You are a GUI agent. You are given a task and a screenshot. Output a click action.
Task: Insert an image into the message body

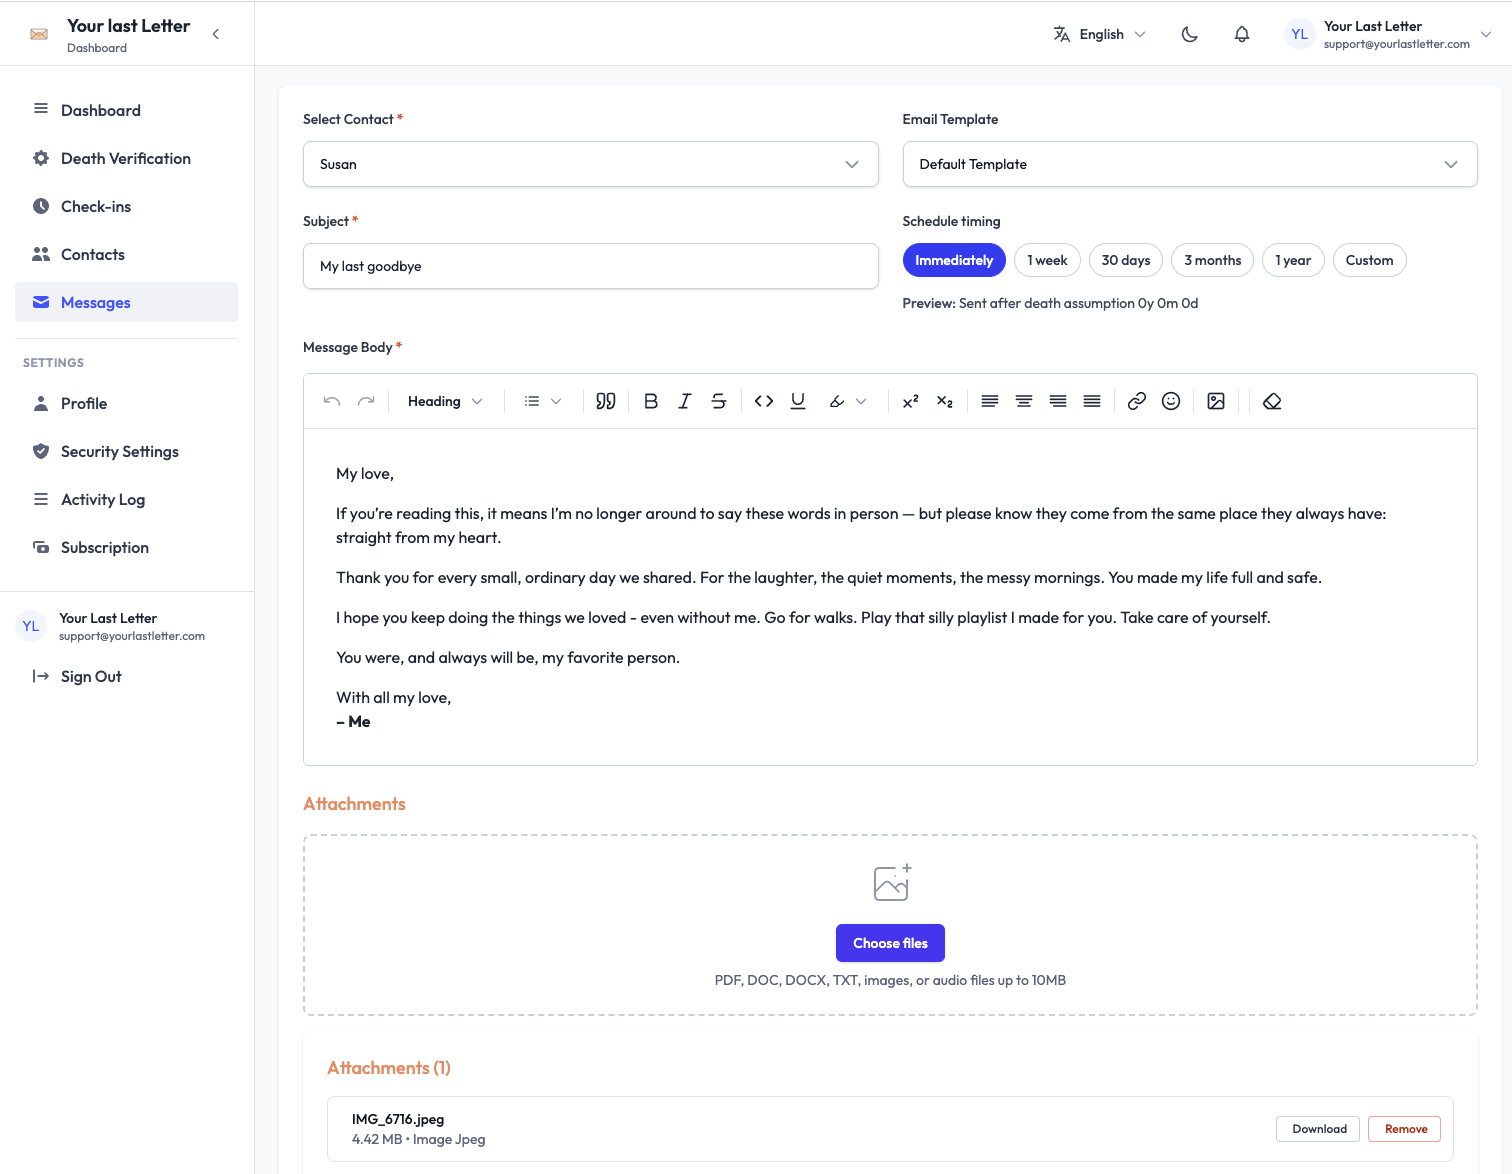(x=1216, y=401)
